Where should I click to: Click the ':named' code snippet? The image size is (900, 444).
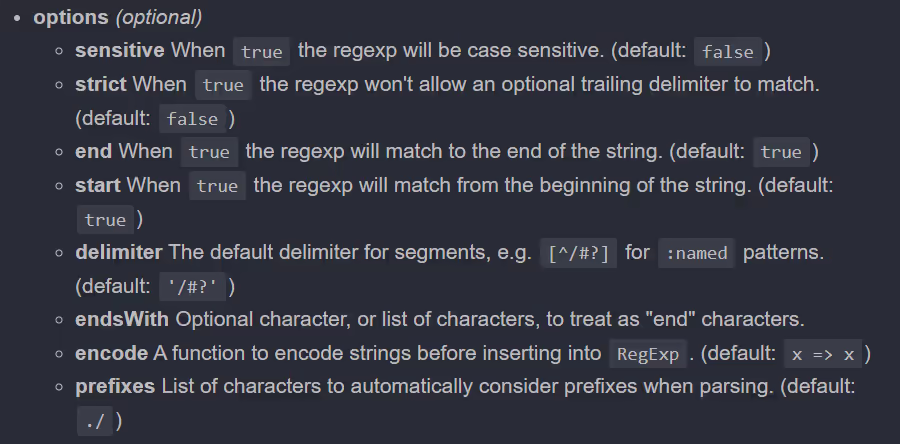(x=696, y=253)
